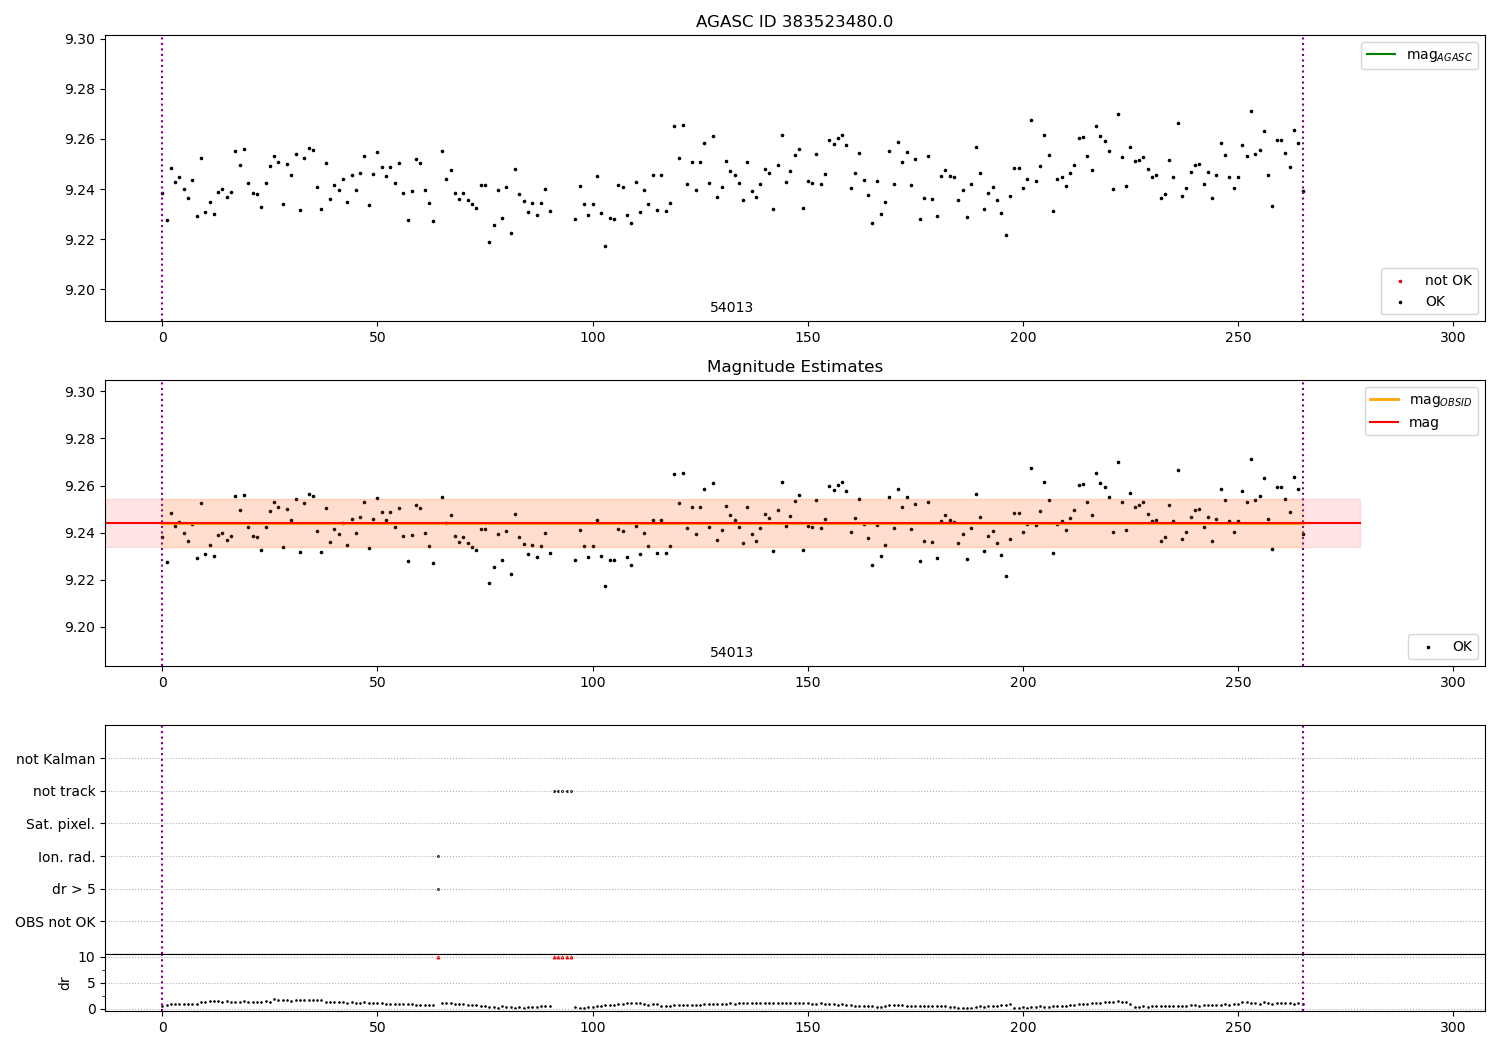Click the 'not Kalman' axis label
Viewport: 1500px width, 1050px height.
click(56, 760)
